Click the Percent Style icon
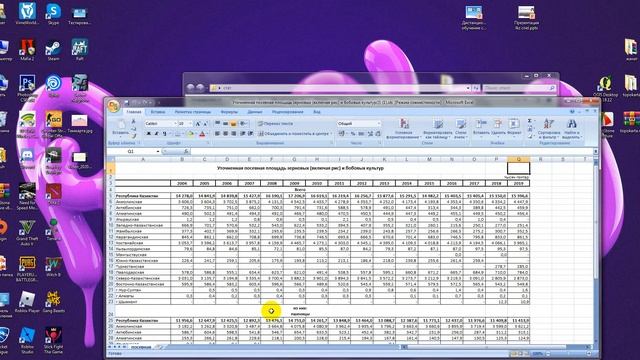Image resolution: width=640 pixels, height=360 pixels. [x=353, y=134]
